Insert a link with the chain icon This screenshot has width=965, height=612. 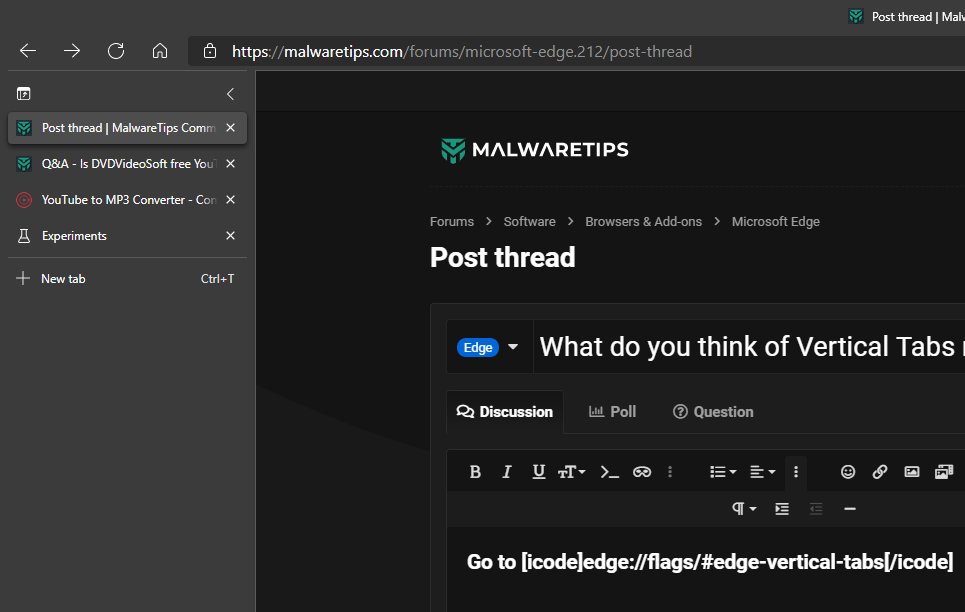tap(880, 472)
